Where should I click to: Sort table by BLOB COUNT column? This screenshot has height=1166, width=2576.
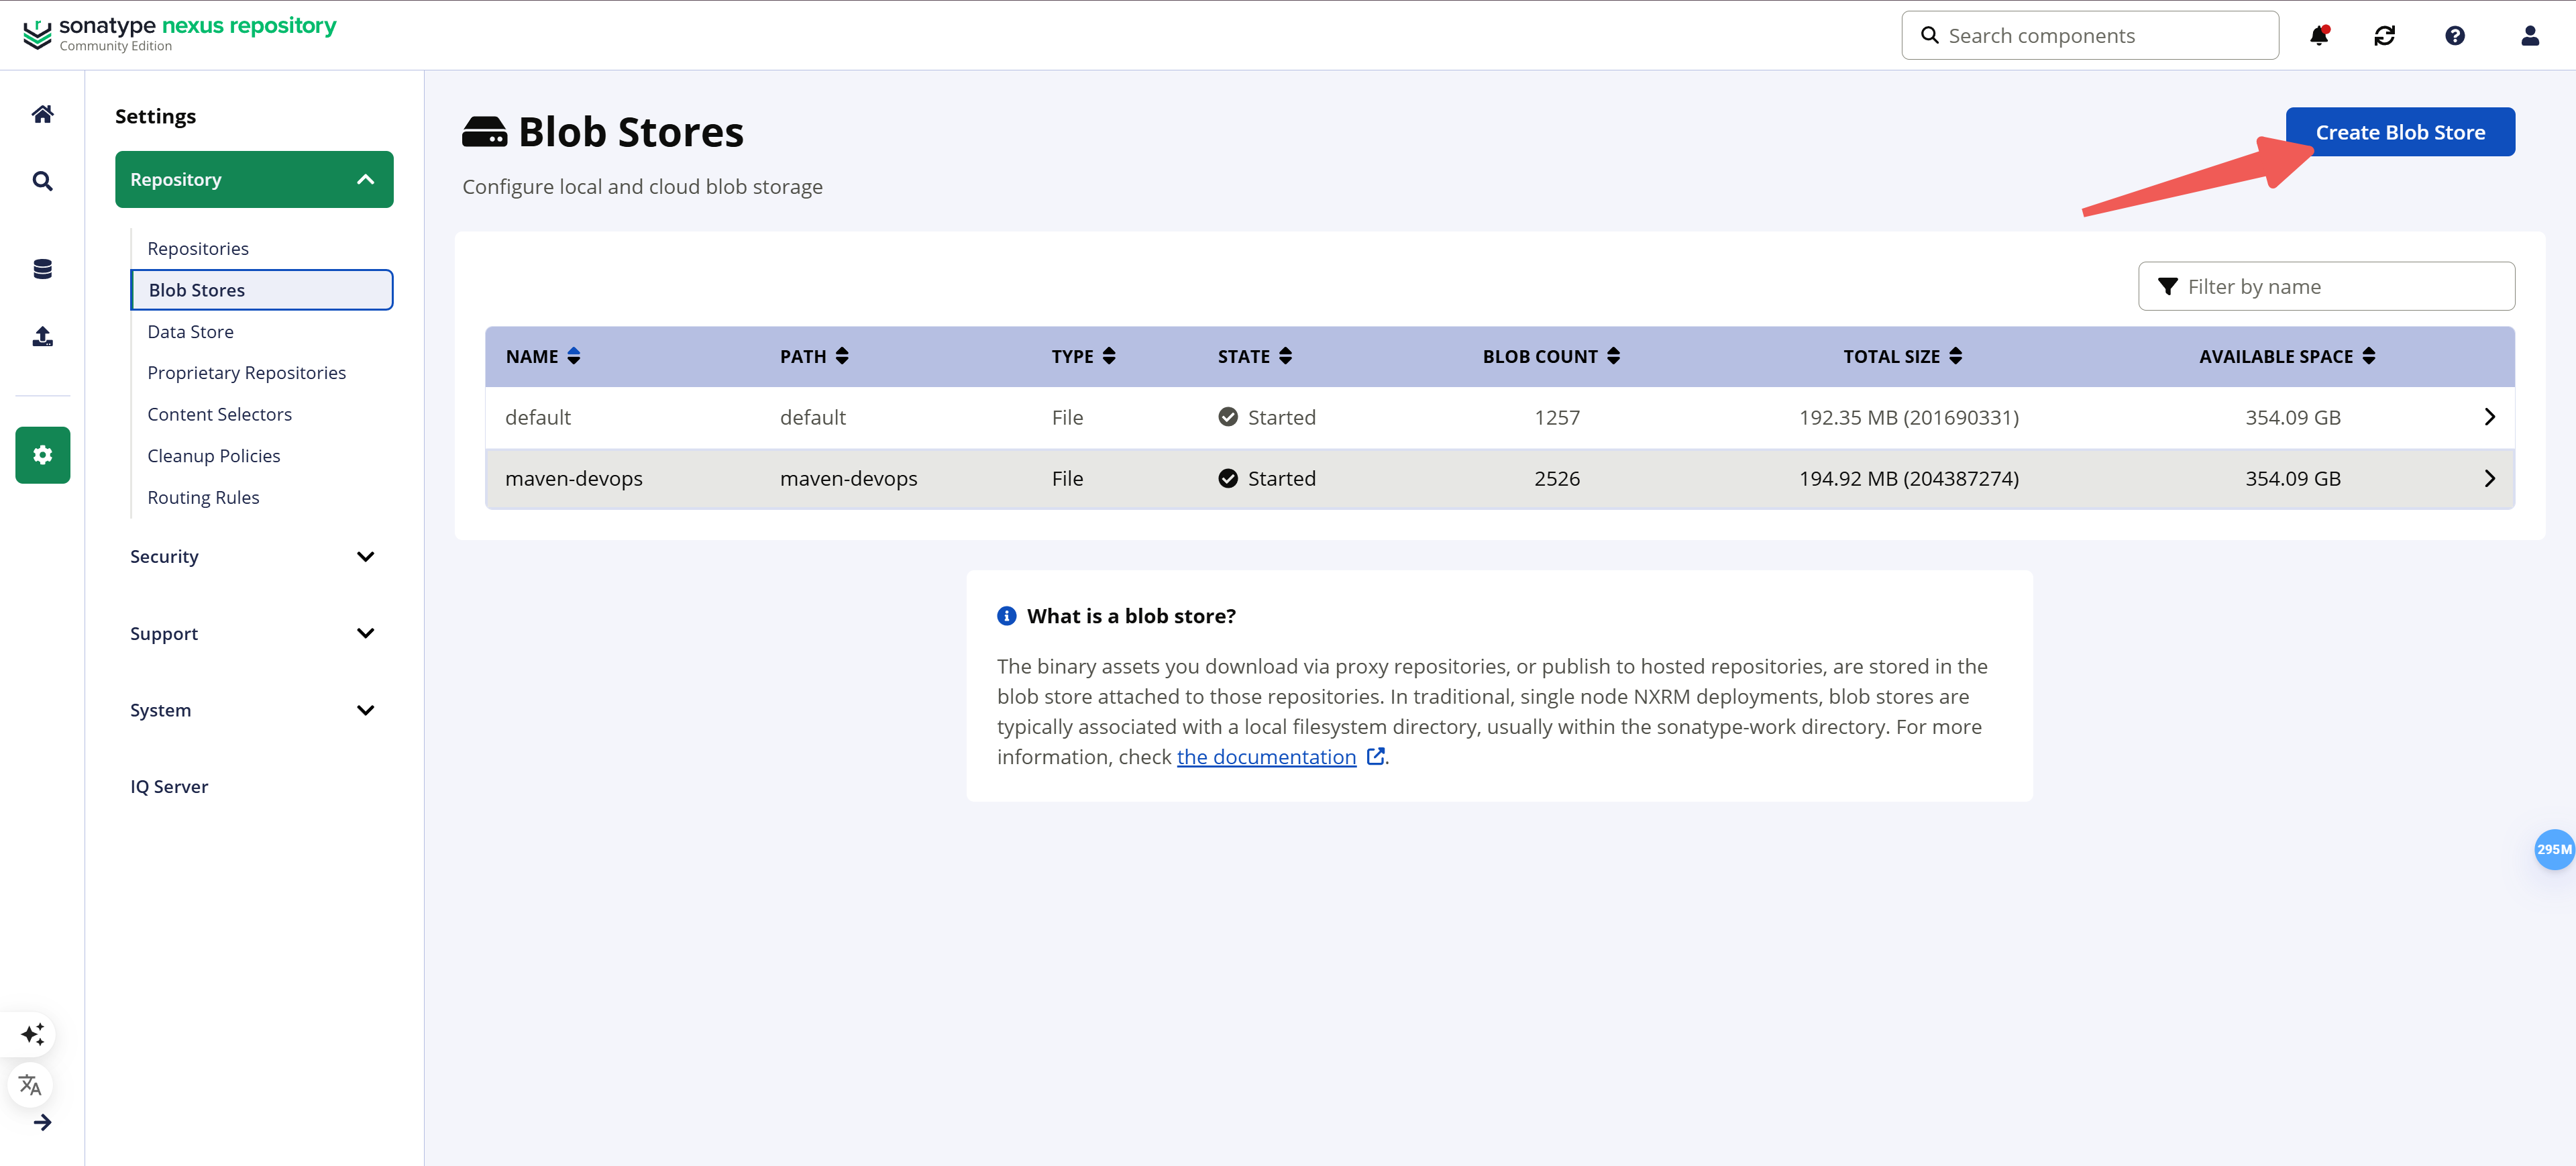click(x=1551, y=356)
